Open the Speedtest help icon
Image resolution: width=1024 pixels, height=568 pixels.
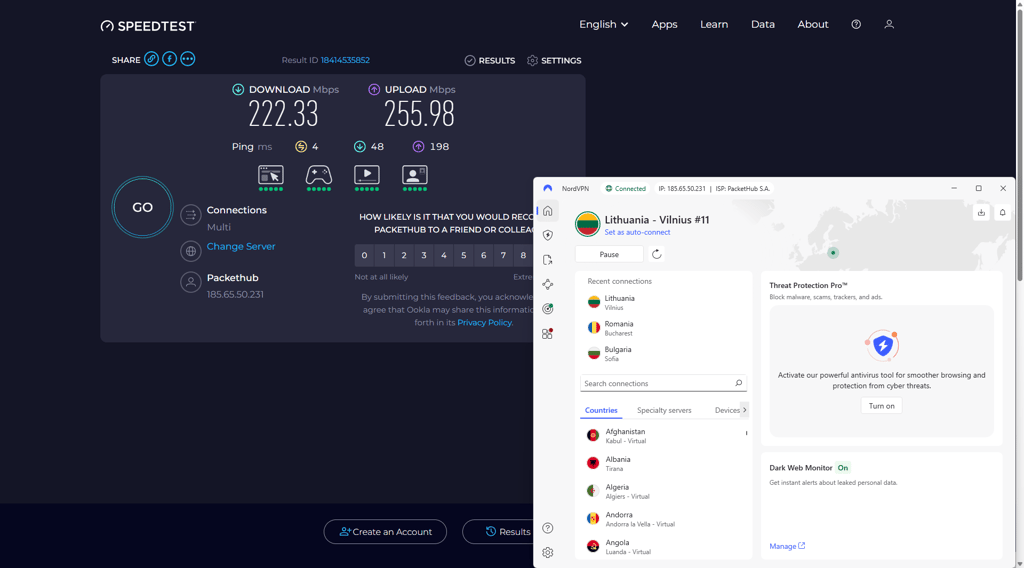(x=856, y=24)
